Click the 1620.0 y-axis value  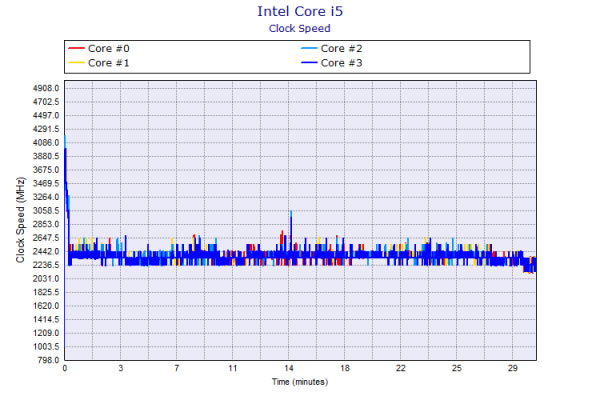coord(46,306)
